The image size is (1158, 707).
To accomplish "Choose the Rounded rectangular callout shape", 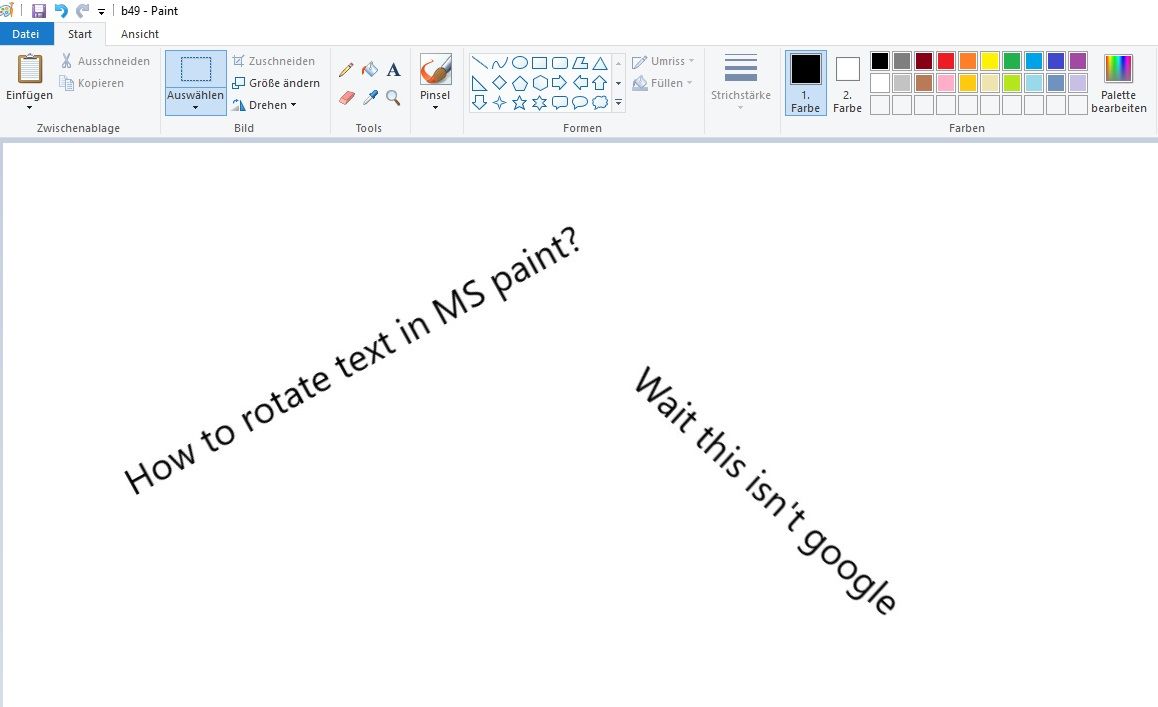I will point(559,102).
